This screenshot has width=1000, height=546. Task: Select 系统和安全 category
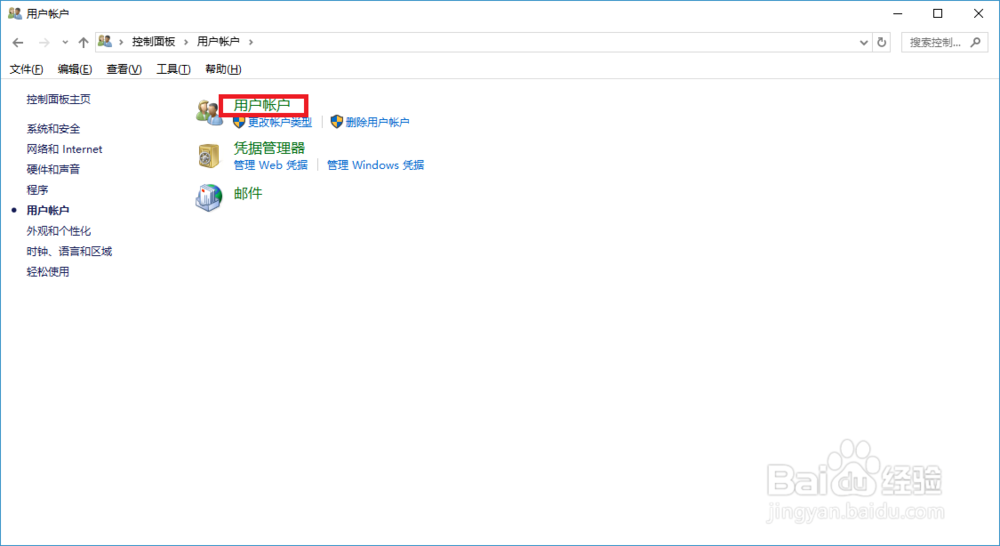(x=54, y=129)
